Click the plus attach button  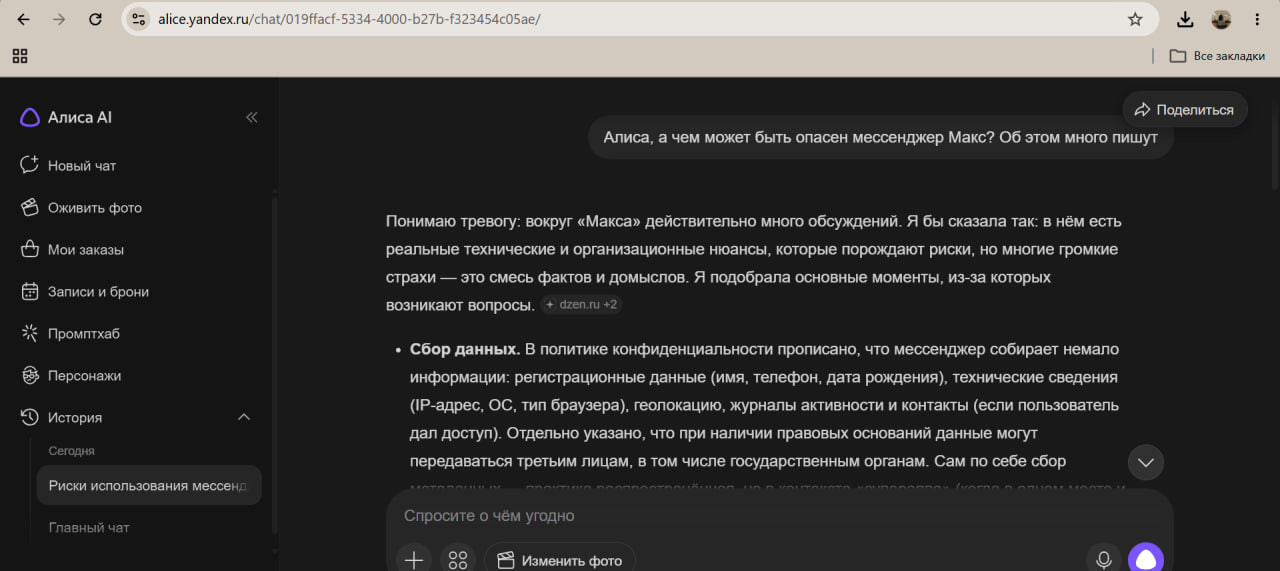(413, 560)
